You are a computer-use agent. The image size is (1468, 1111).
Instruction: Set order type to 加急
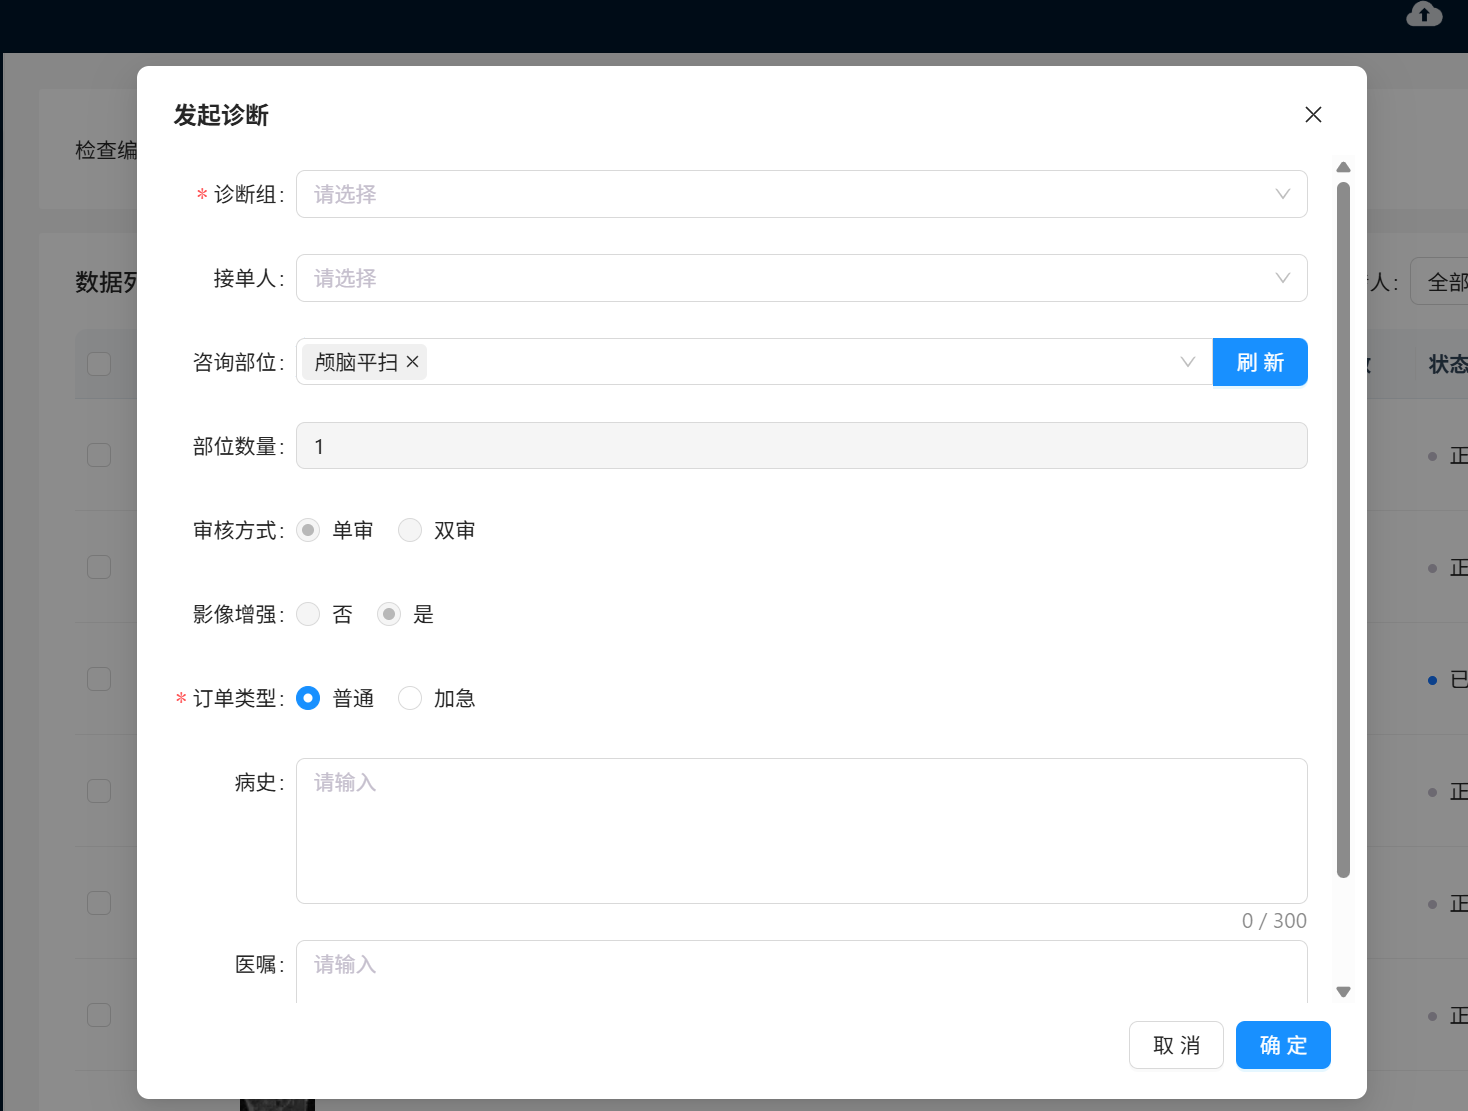click(410, 698)
